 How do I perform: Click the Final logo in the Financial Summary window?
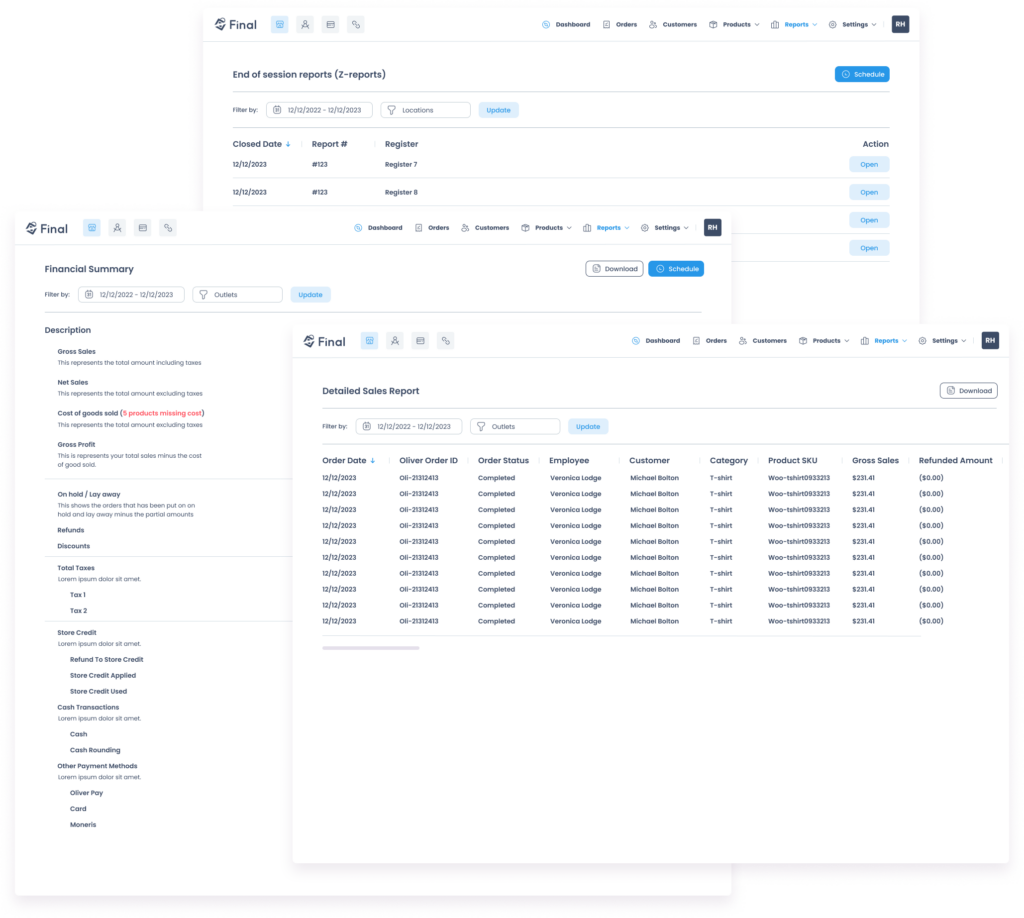(x=47, y=229)
